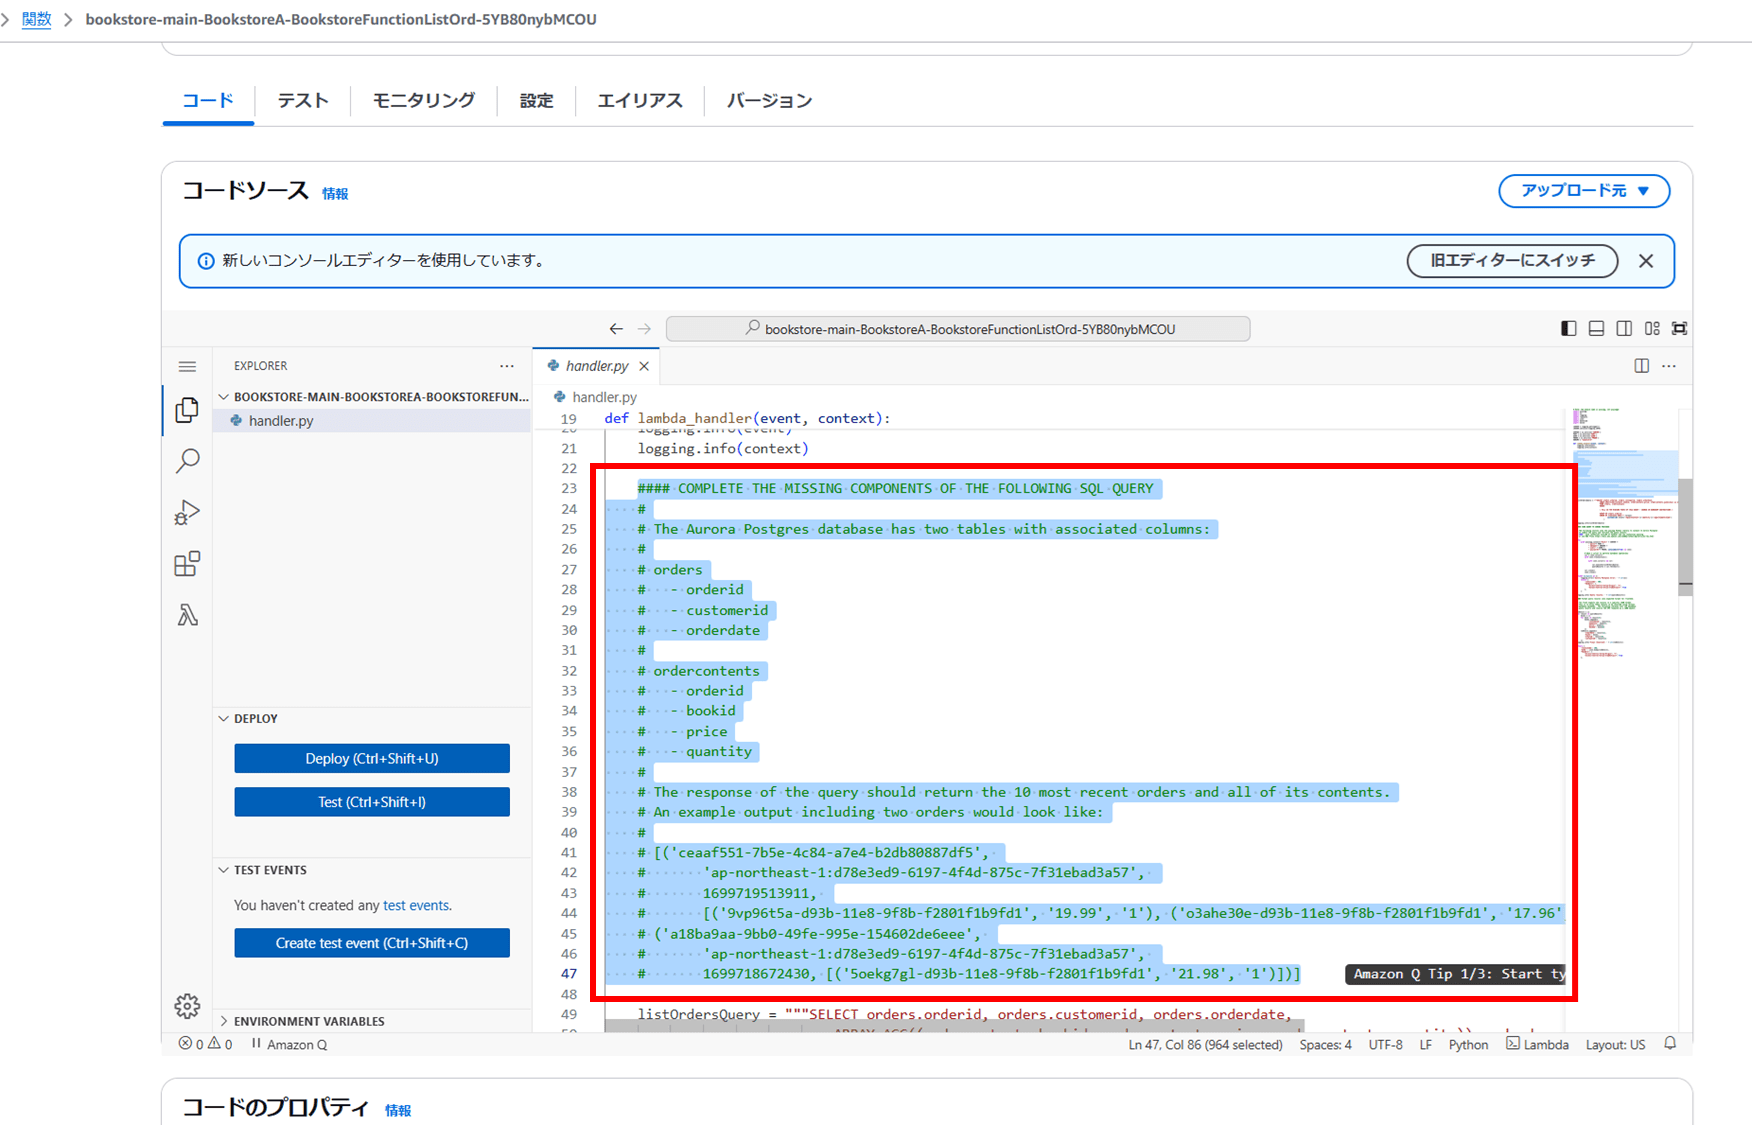Toggle primary side bar layout icon
The width and height of the screenshot is (1752, 1125).
(1569, 328)
